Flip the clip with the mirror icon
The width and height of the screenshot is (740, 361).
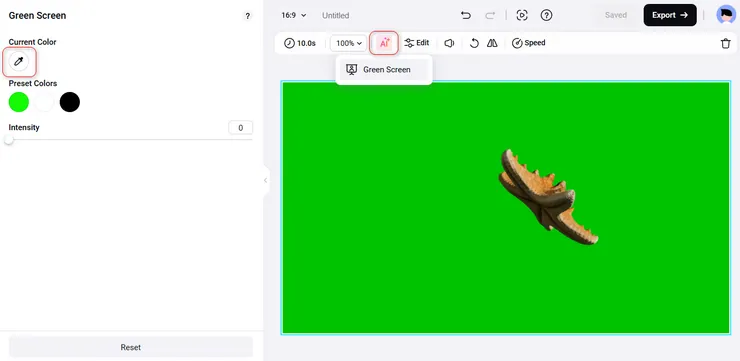(x=492, y=43)
